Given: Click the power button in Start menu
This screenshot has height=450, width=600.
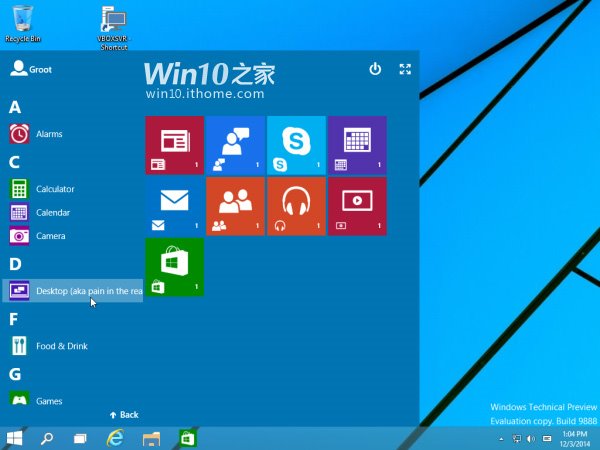Looking at the screenshot, I should pos(375,69).
